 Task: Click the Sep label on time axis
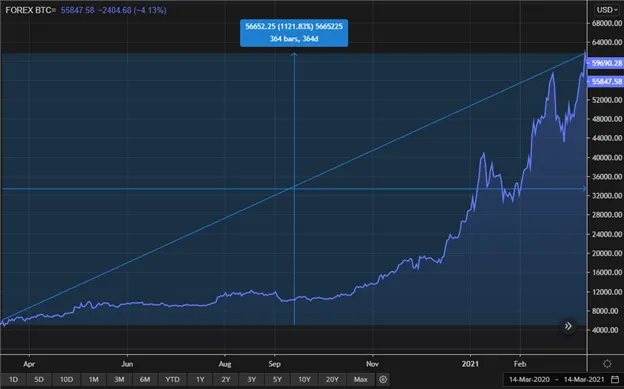(x=274, y=364)
